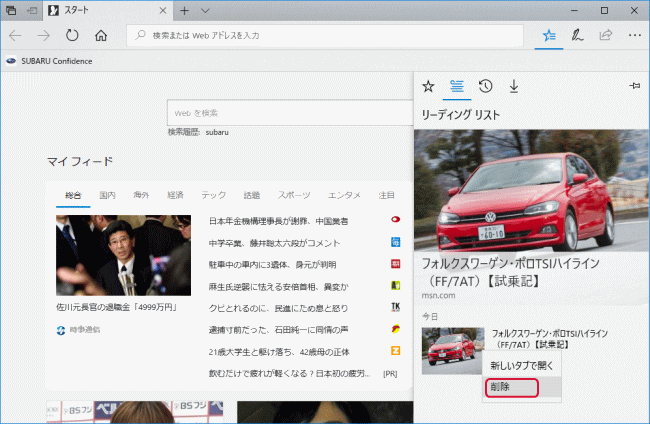The width and height of the screenshot is (650, 424).
Task: Share this page icon
Action: pyautogui.click(x=606, y=36)
